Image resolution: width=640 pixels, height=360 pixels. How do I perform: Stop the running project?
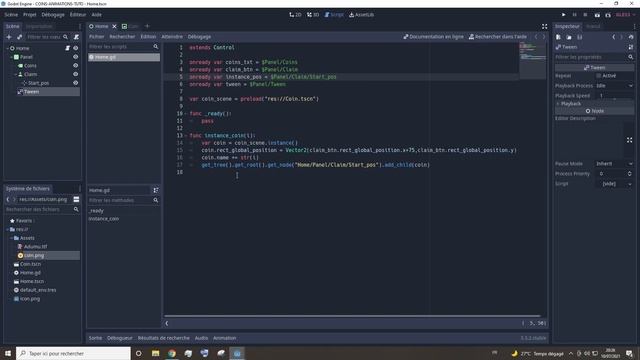585,15
